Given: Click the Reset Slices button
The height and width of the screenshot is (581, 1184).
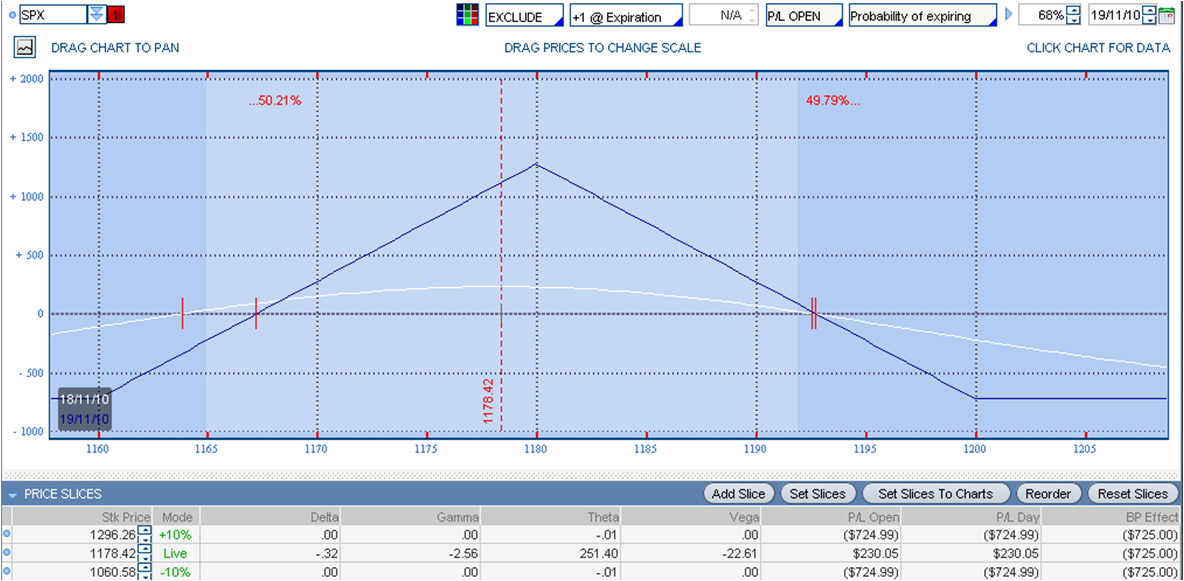Looking at the screenshot, I should point(1133,494).
